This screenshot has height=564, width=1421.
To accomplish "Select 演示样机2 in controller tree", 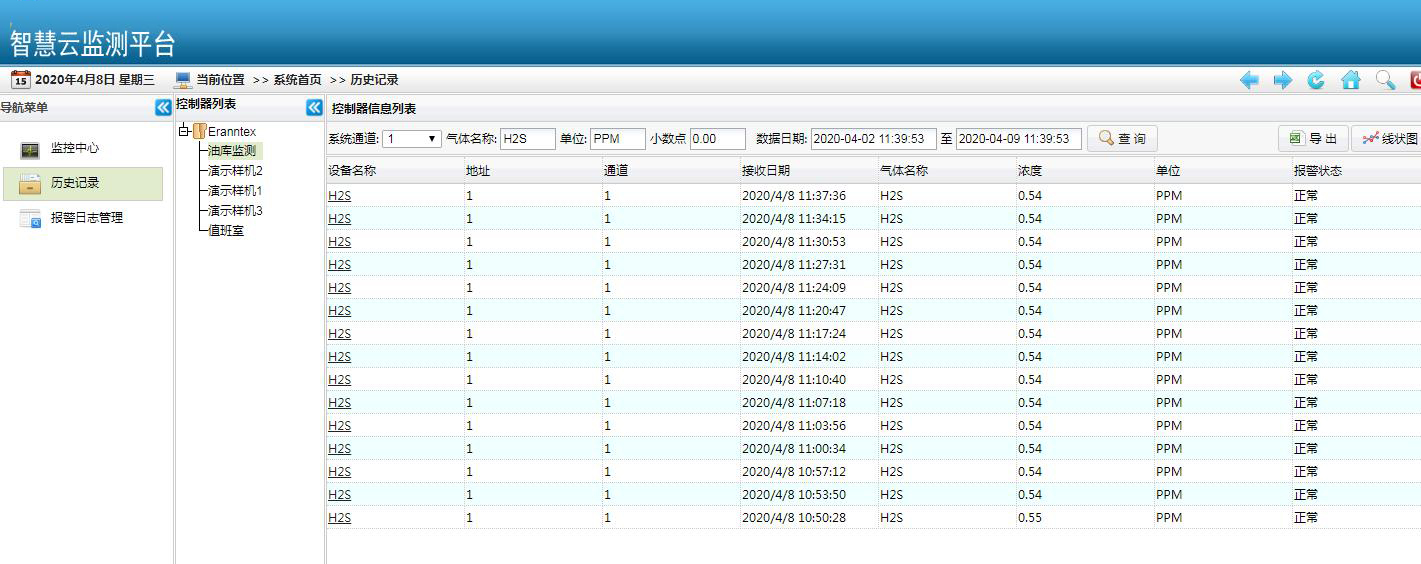I will (235, 171).
